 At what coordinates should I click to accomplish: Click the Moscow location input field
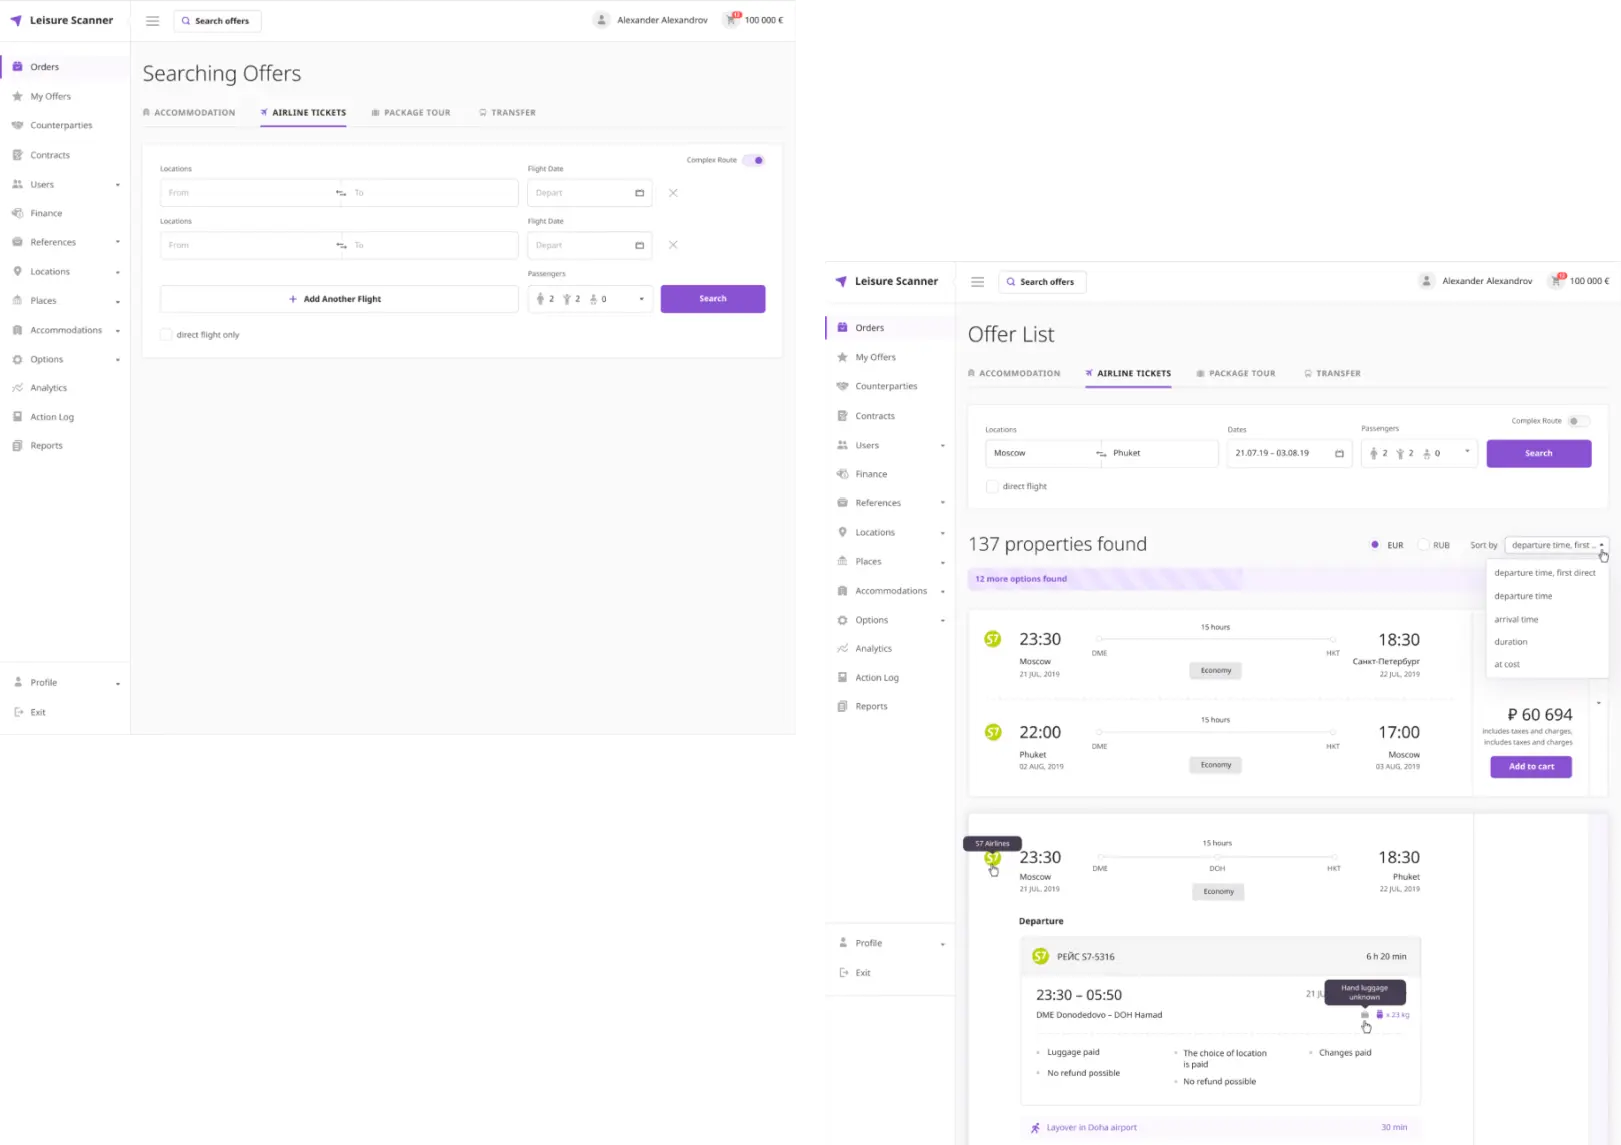(x=1038, y=454)
